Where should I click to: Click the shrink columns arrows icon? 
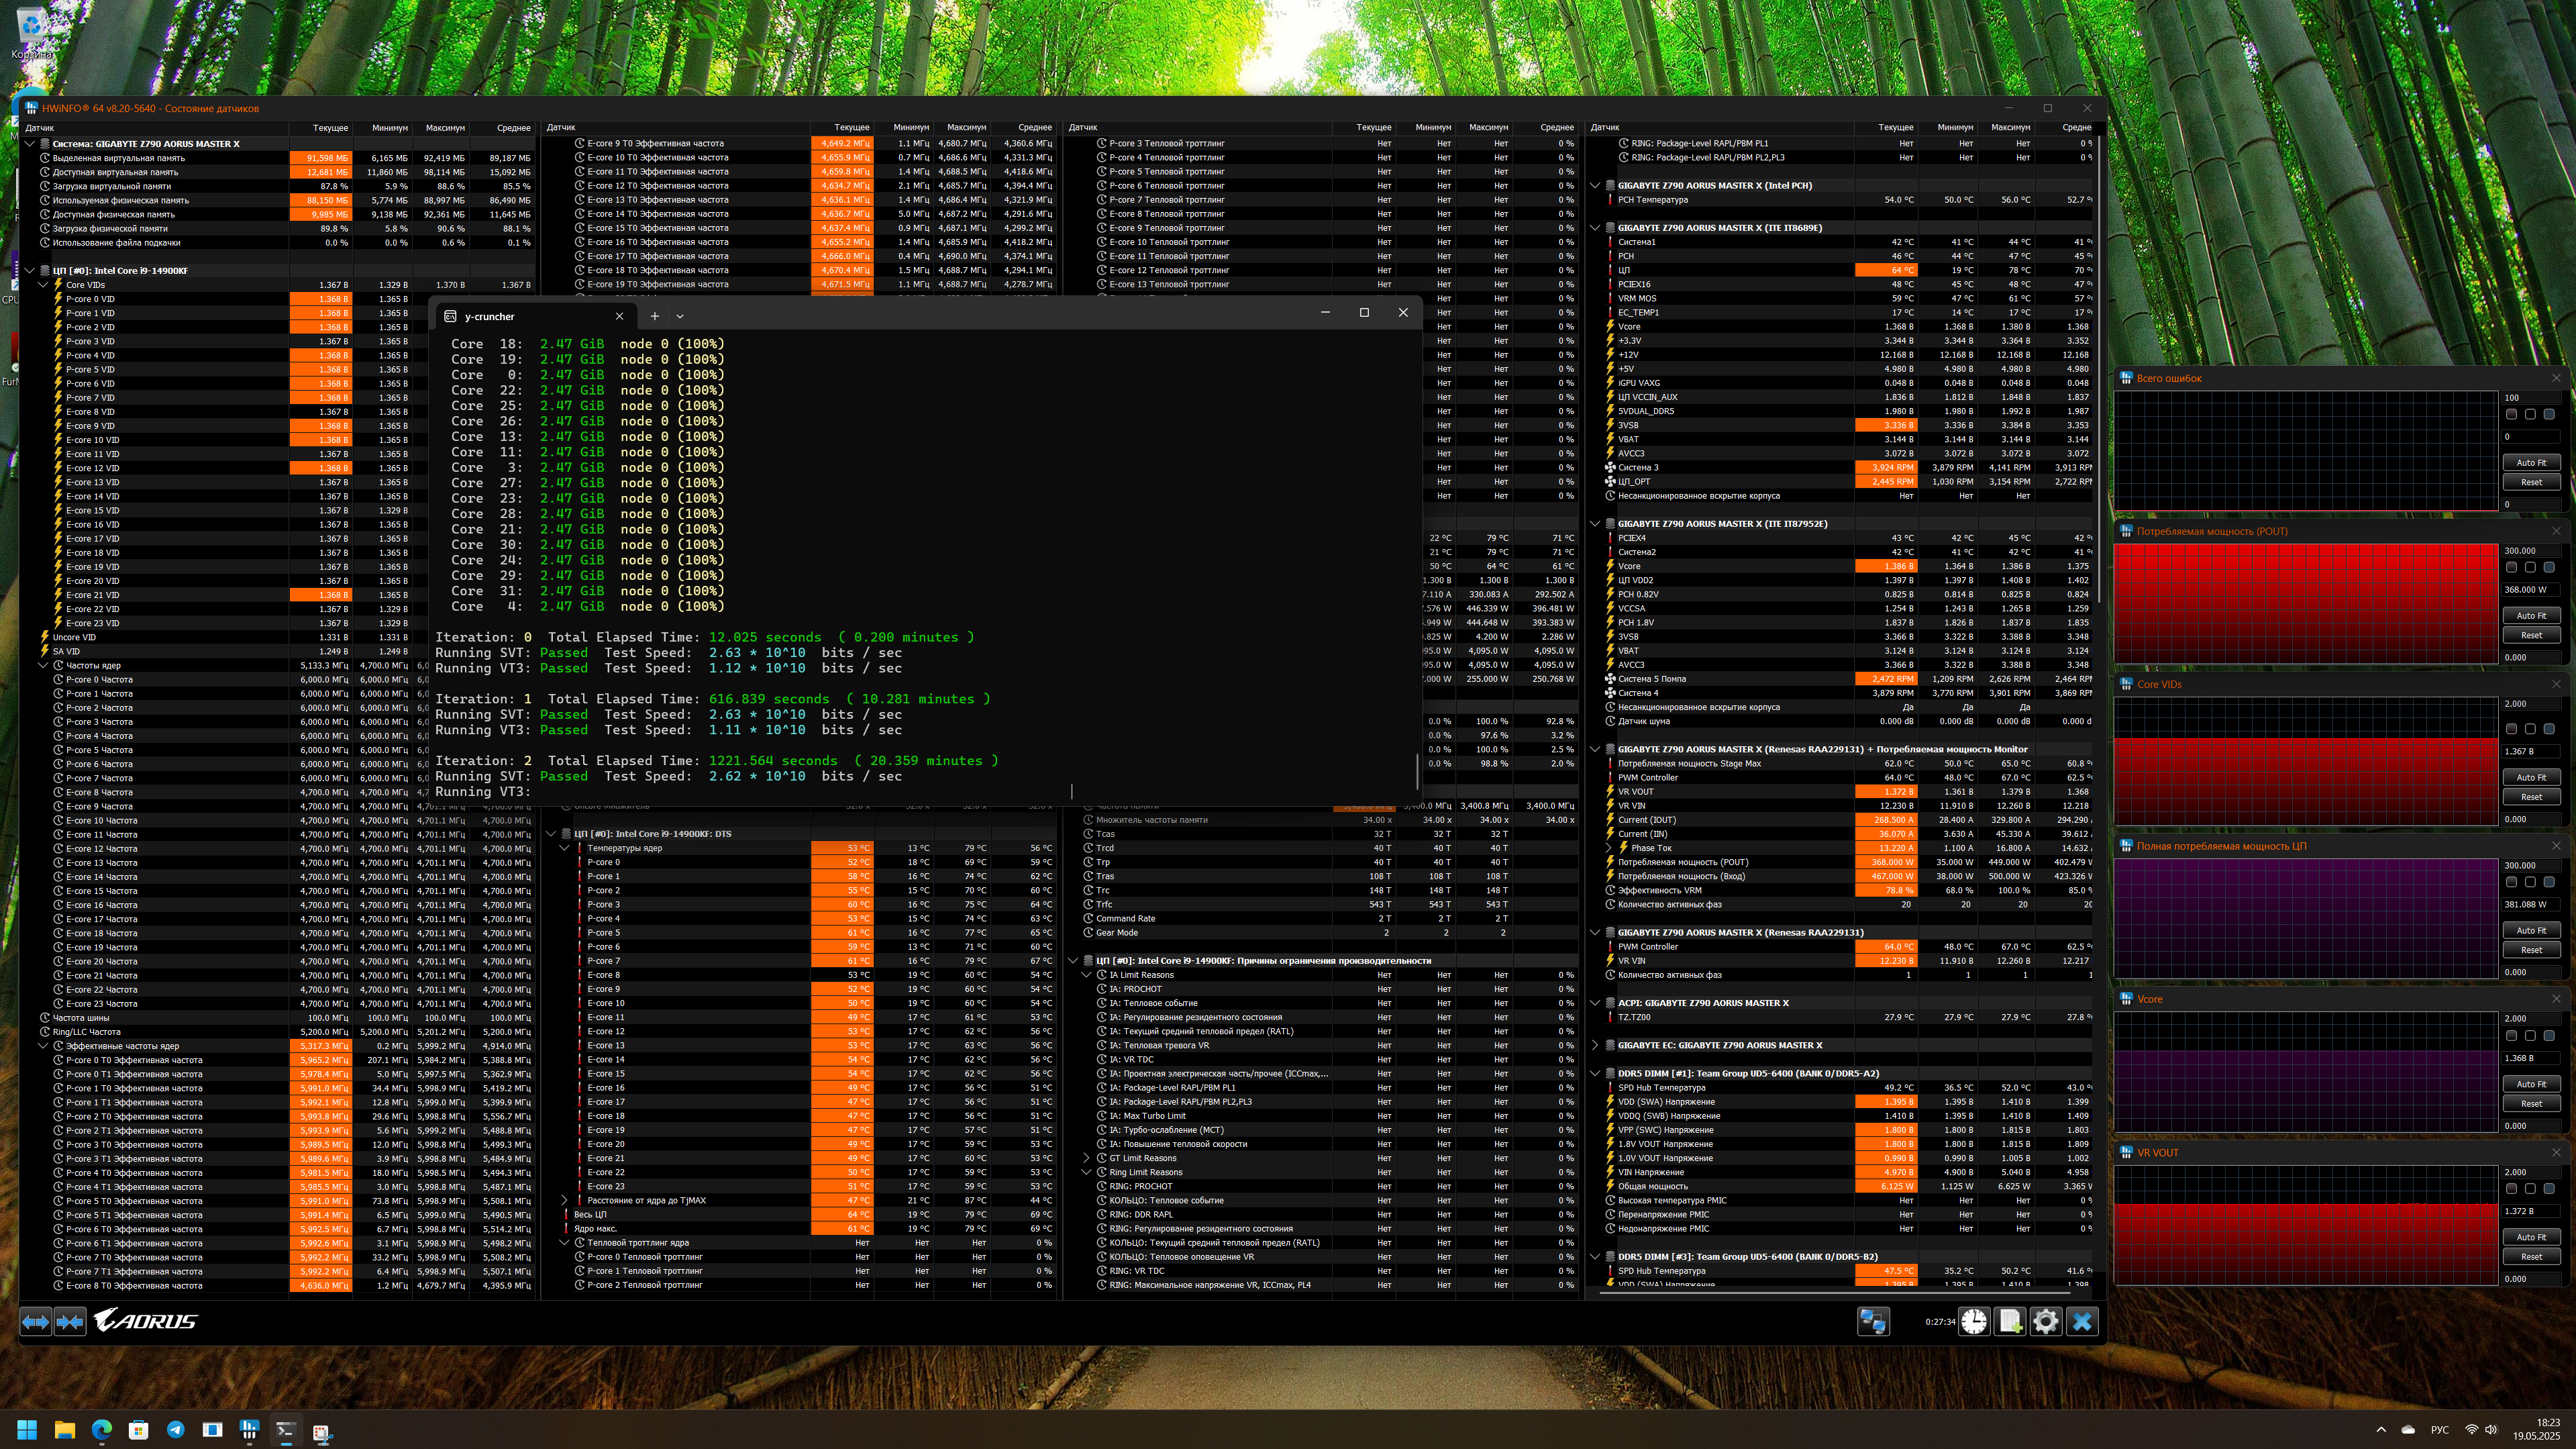[x=70, y=1321]
